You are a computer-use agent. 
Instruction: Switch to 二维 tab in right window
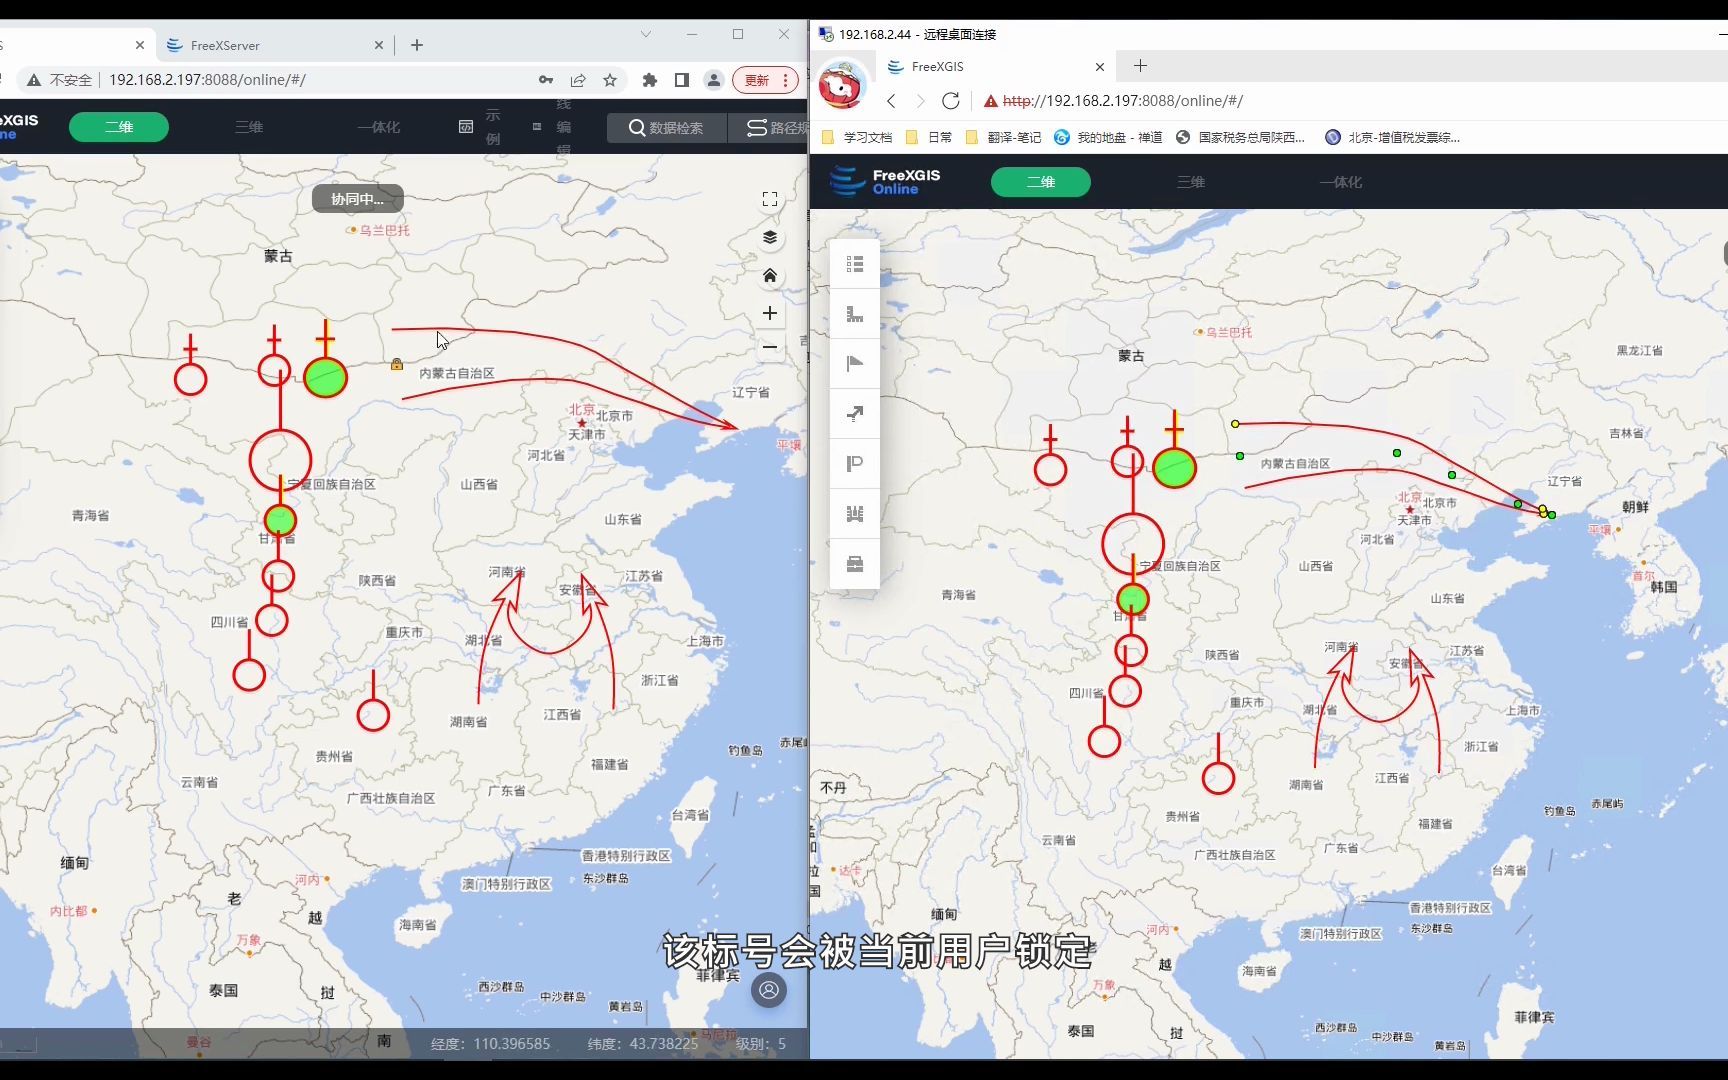(1041, 182)
